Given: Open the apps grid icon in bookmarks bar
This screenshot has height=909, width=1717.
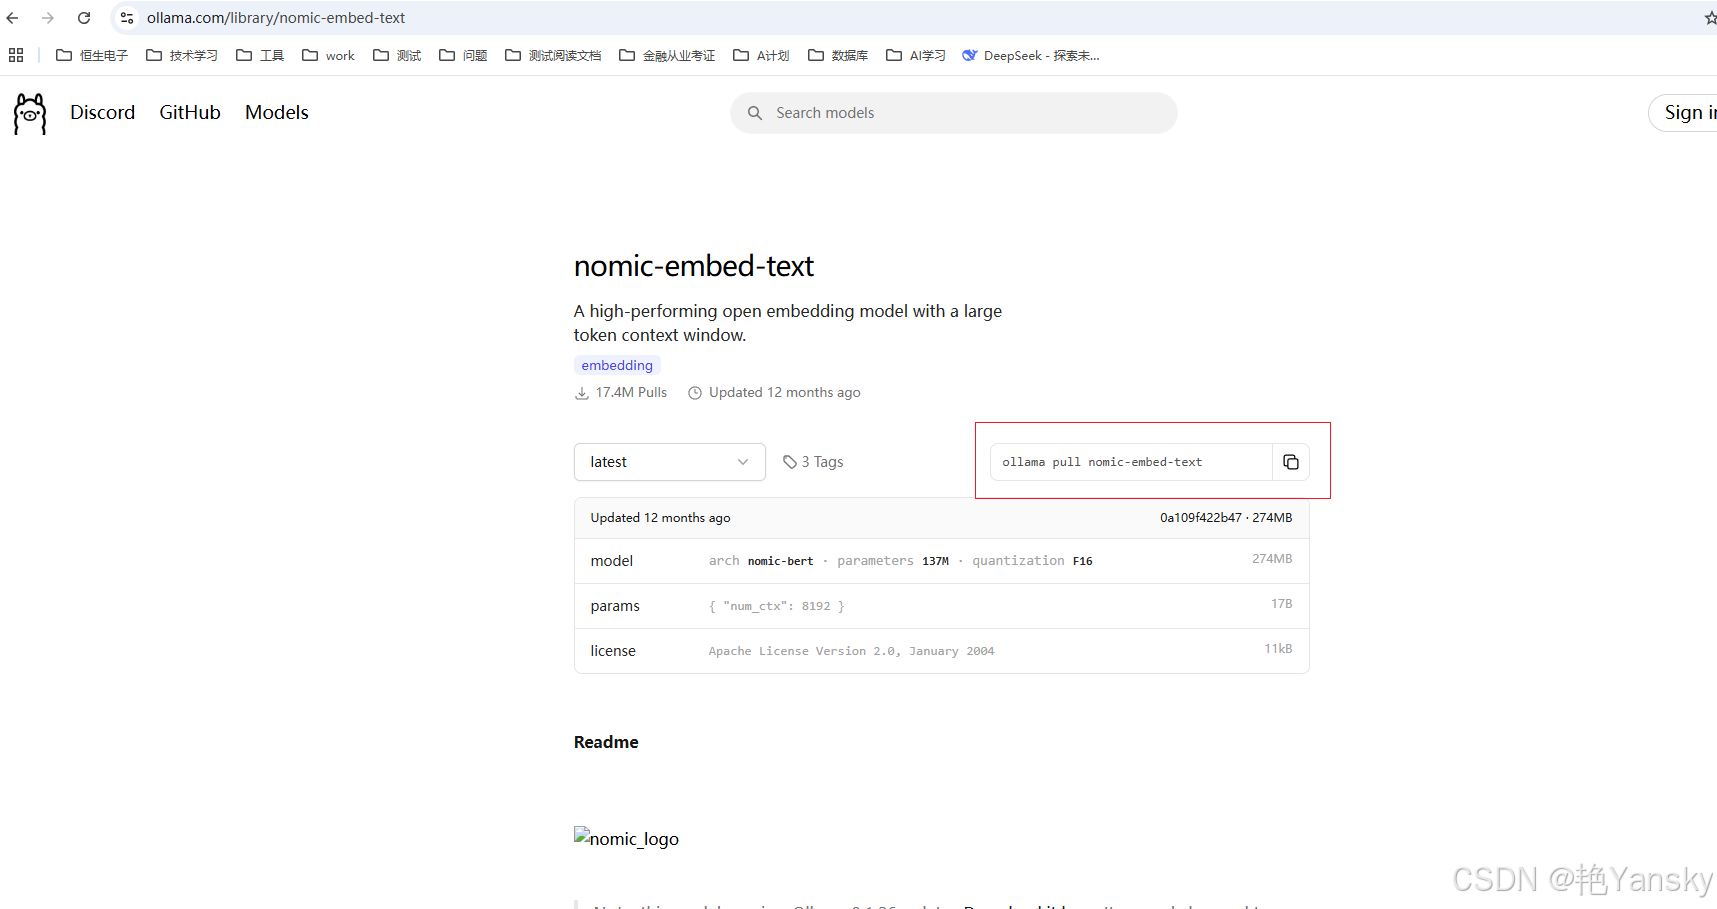Looking at the screenshot, I should [x=16, y=55].
